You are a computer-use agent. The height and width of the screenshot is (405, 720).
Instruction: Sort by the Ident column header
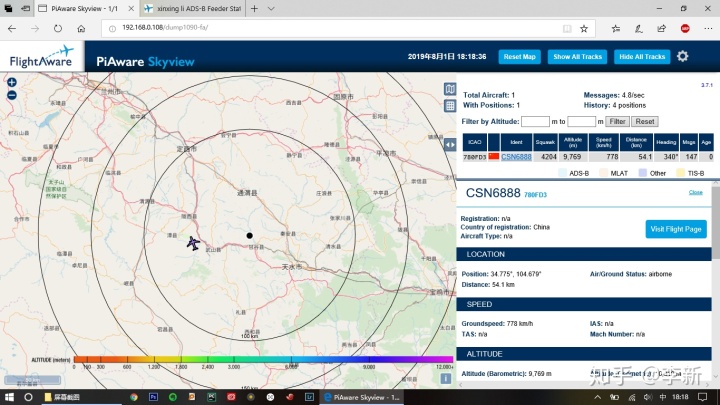516,142
